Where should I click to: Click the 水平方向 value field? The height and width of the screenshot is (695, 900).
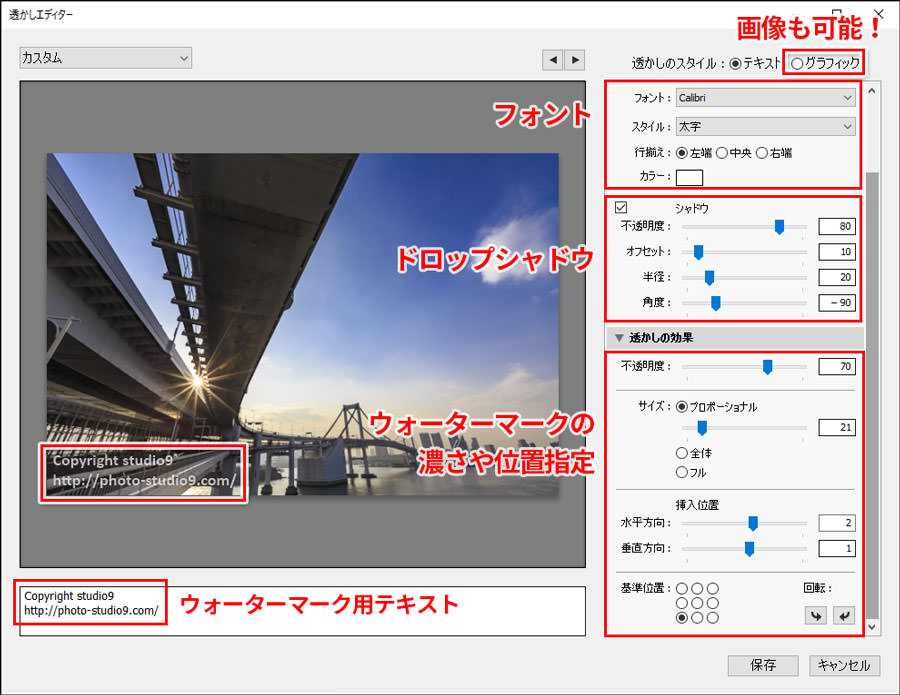pos(836,523)
